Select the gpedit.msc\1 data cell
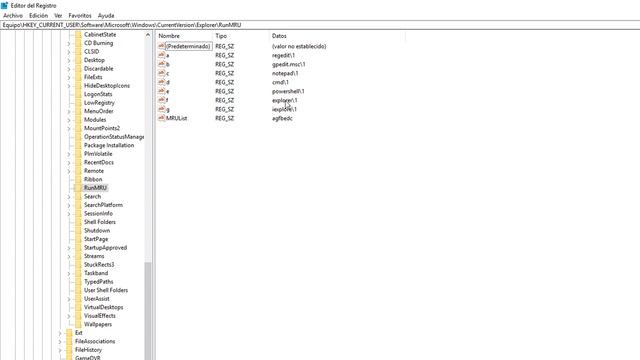Screen dimensions: 640x360 289,64
